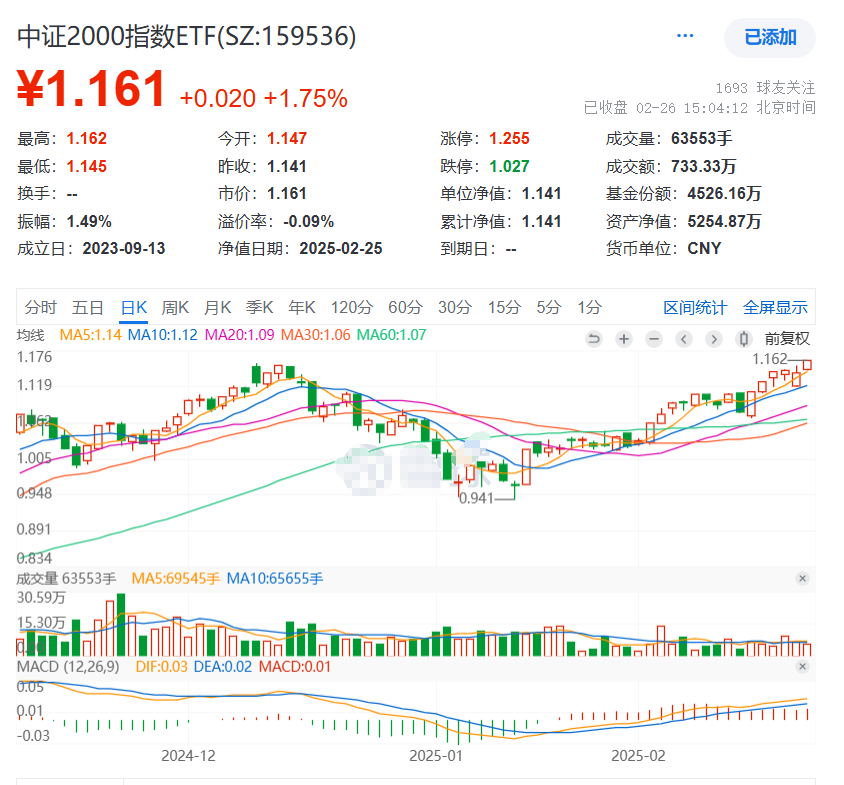Click the undo/reset chart icon
The image size is (844, 785).
pos(594,339)
